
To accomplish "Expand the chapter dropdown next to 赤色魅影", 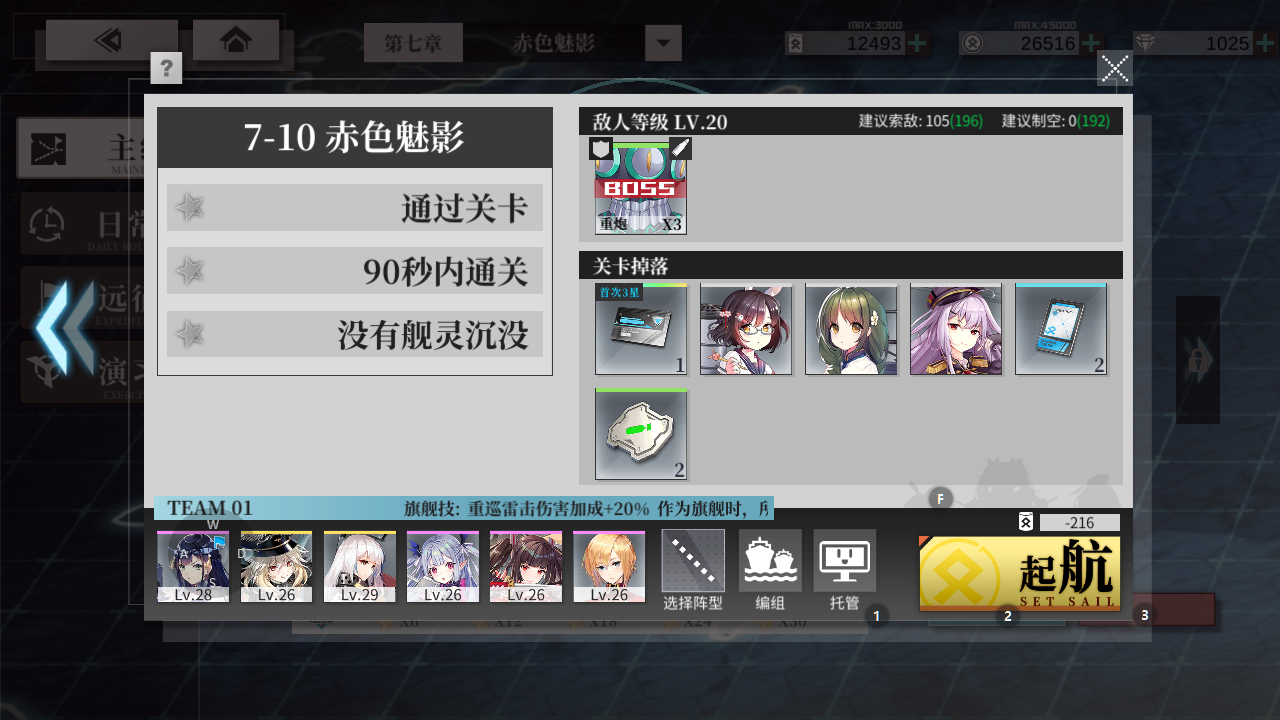I will [x=664, y=43].
